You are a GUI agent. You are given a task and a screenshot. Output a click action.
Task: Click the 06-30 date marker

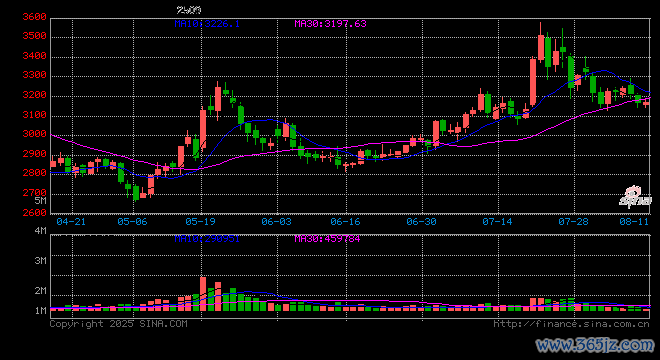pyautogui.click(x=421, y=221)
